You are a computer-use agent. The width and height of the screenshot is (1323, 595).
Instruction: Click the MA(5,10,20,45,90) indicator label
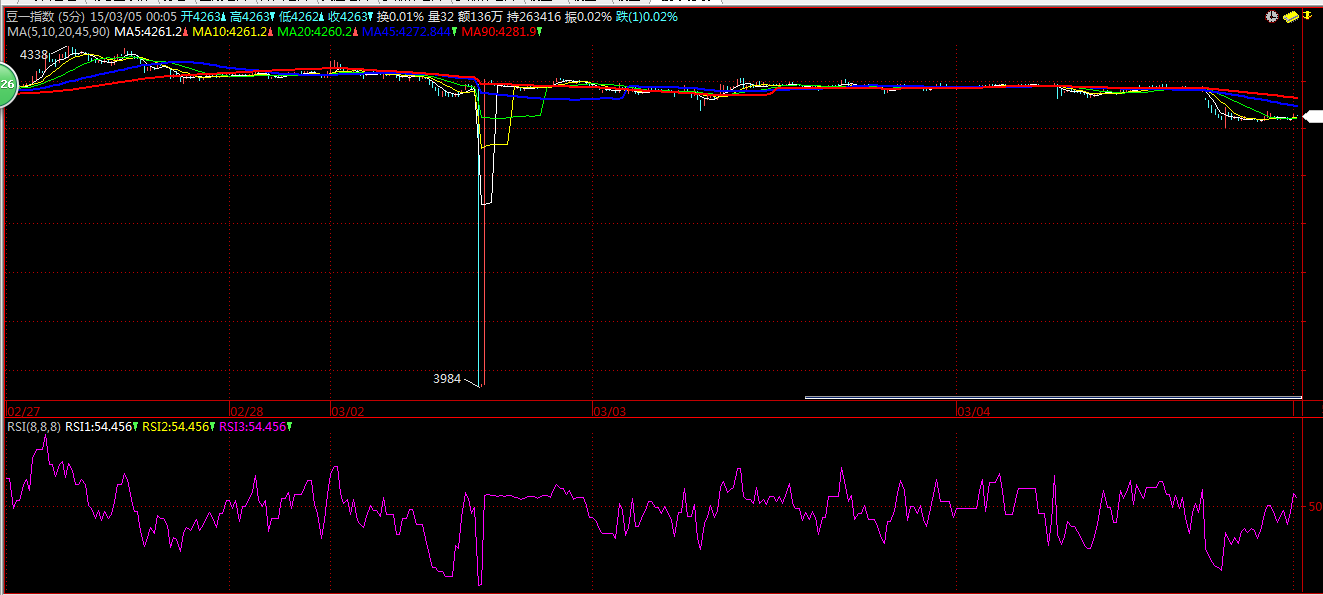tap(58, 32)
